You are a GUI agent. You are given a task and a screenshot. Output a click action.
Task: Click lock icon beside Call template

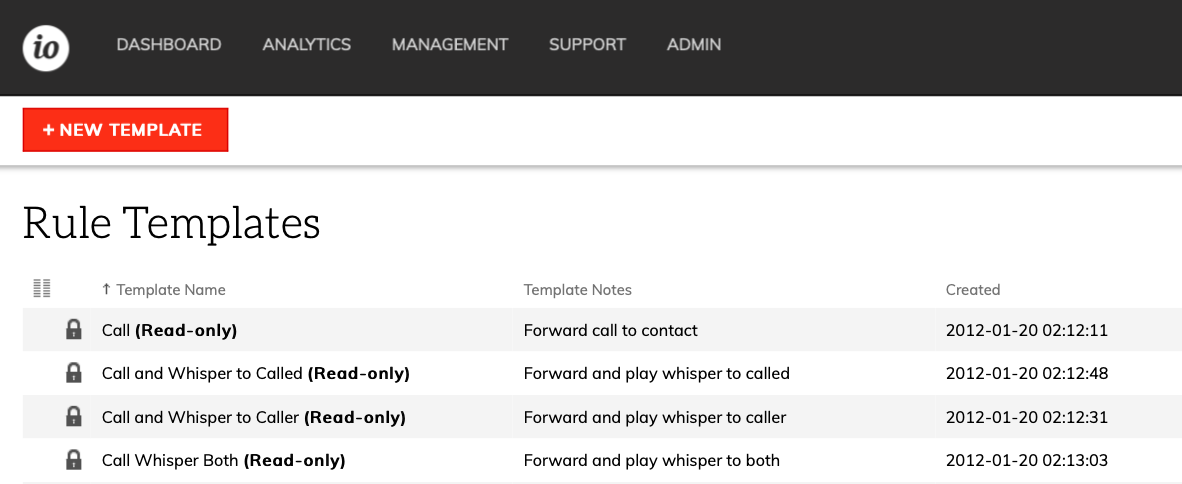tap(73, 330)
